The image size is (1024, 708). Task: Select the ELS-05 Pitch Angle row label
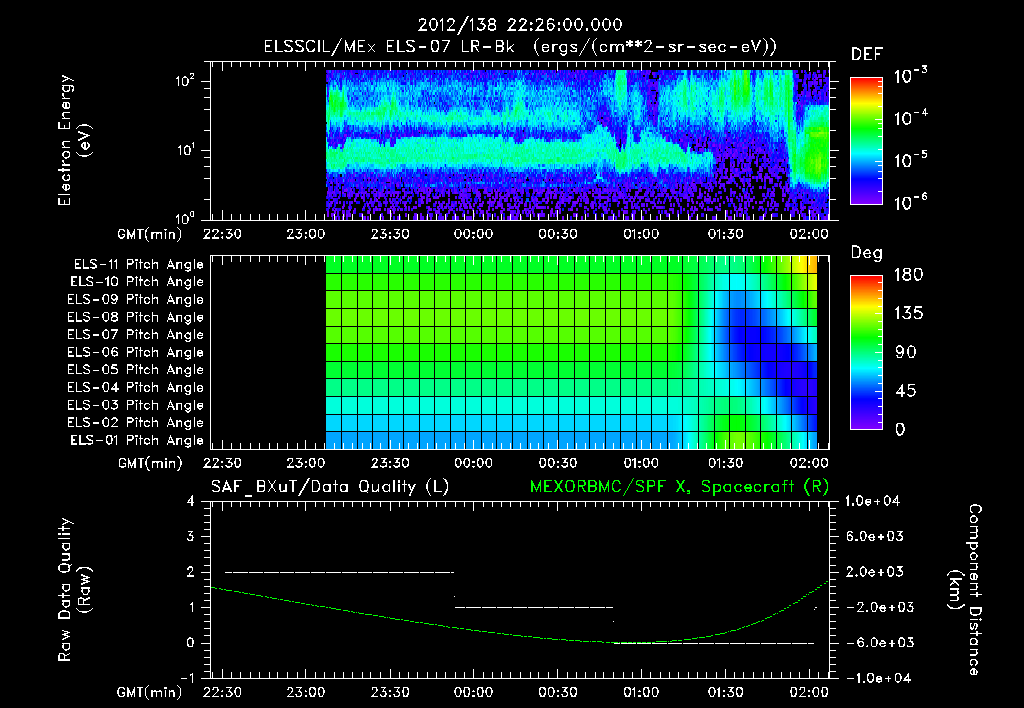click(135, 370)
